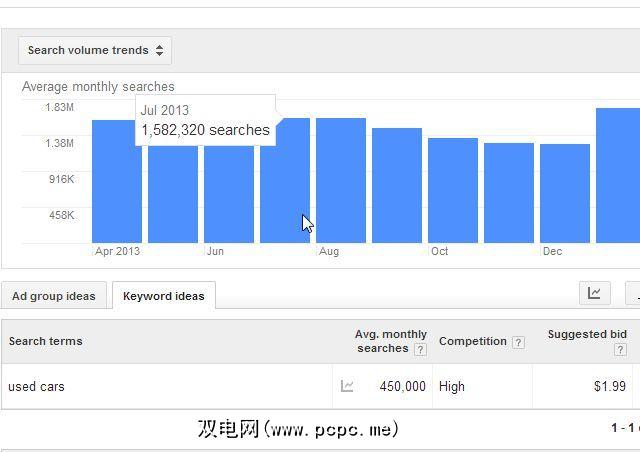Click the 450,000 monthly searches value

click(x=402, y=386)
